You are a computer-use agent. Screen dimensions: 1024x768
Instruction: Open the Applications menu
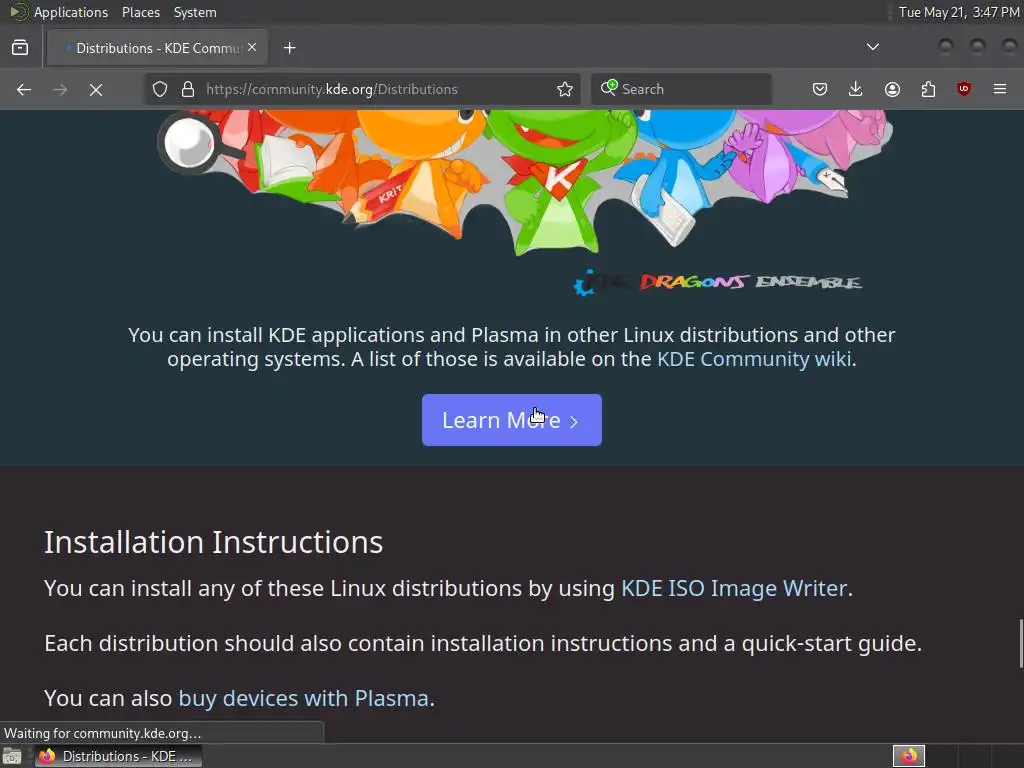tap(71, 12)
